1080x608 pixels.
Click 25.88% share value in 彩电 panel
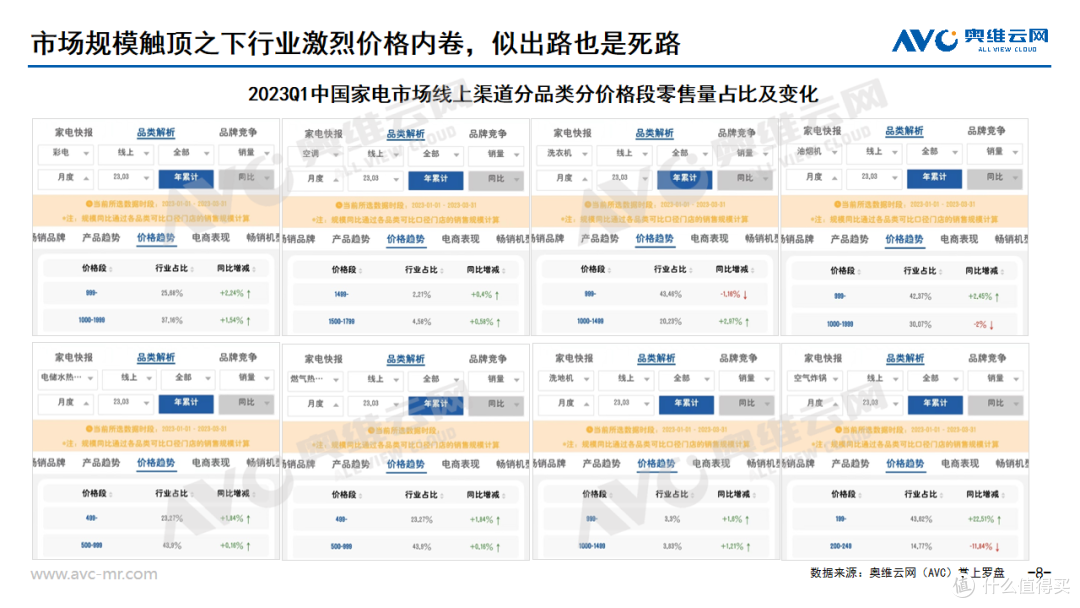172,293
